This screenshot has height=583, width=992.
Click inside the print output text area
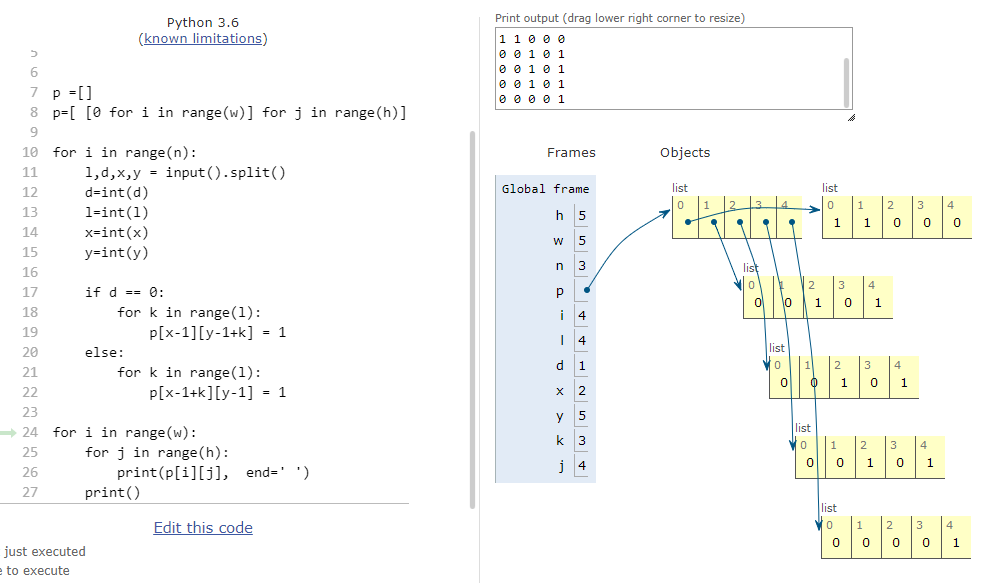pyautogui.click(x=673, y=68)
